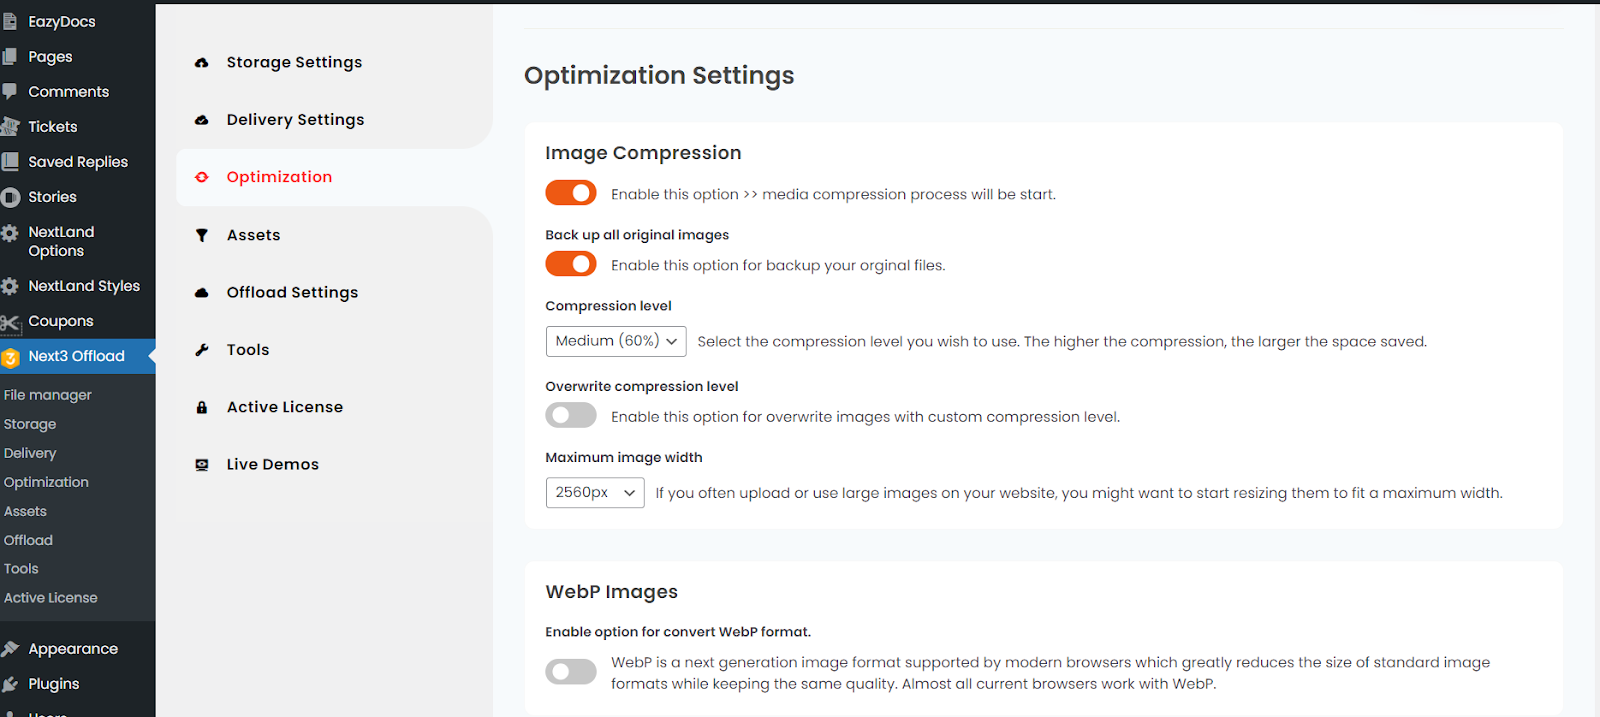Enable the Overwrite compression level toggle
The height and width of the screenshot is (717, 1600).
click(571, 415)
